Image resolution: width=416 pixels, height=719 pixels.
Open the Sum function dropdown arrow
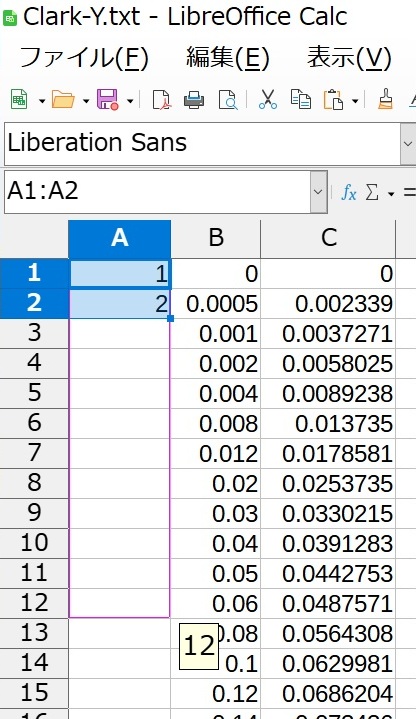point(391,194)
